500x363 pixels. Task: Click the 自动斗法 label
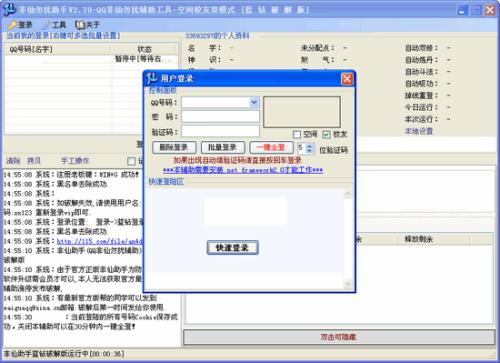(421, 72)
